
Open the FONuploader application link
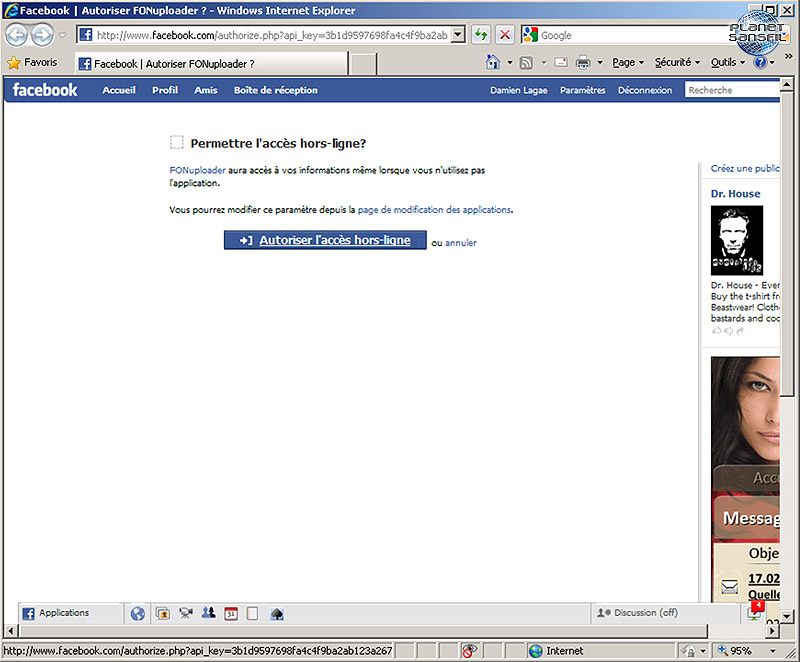tap(197, 170)
